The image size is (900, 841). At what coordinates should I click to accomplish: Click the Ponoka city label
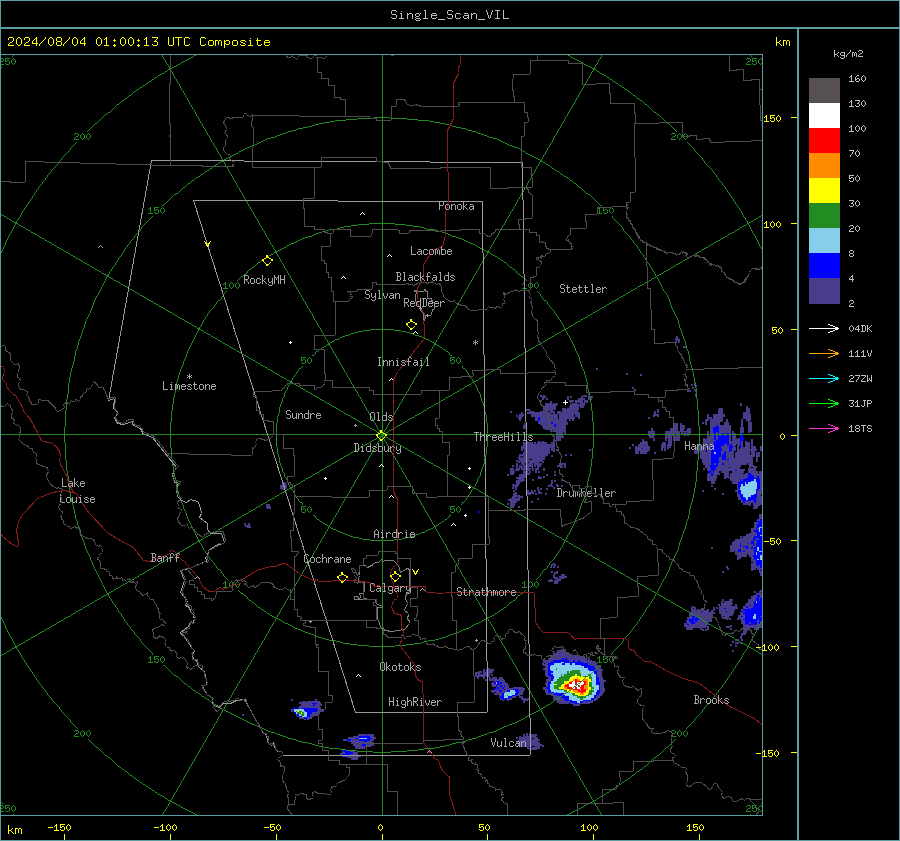456,206
